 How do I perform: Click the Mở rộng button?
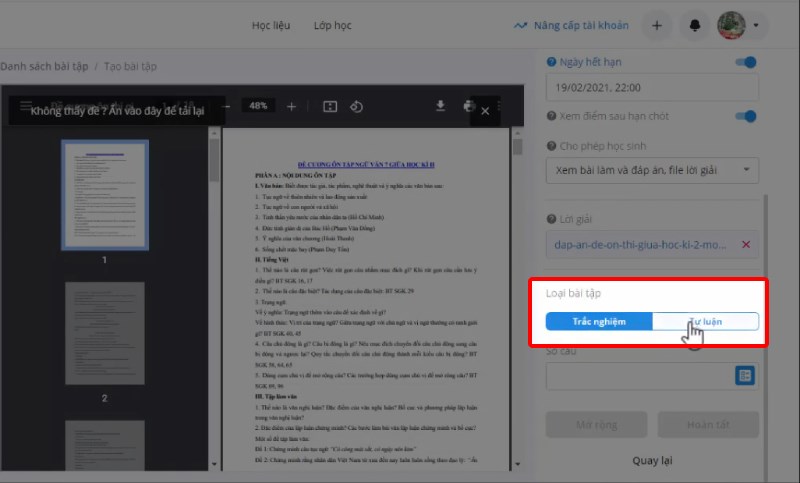coord(596,425)
